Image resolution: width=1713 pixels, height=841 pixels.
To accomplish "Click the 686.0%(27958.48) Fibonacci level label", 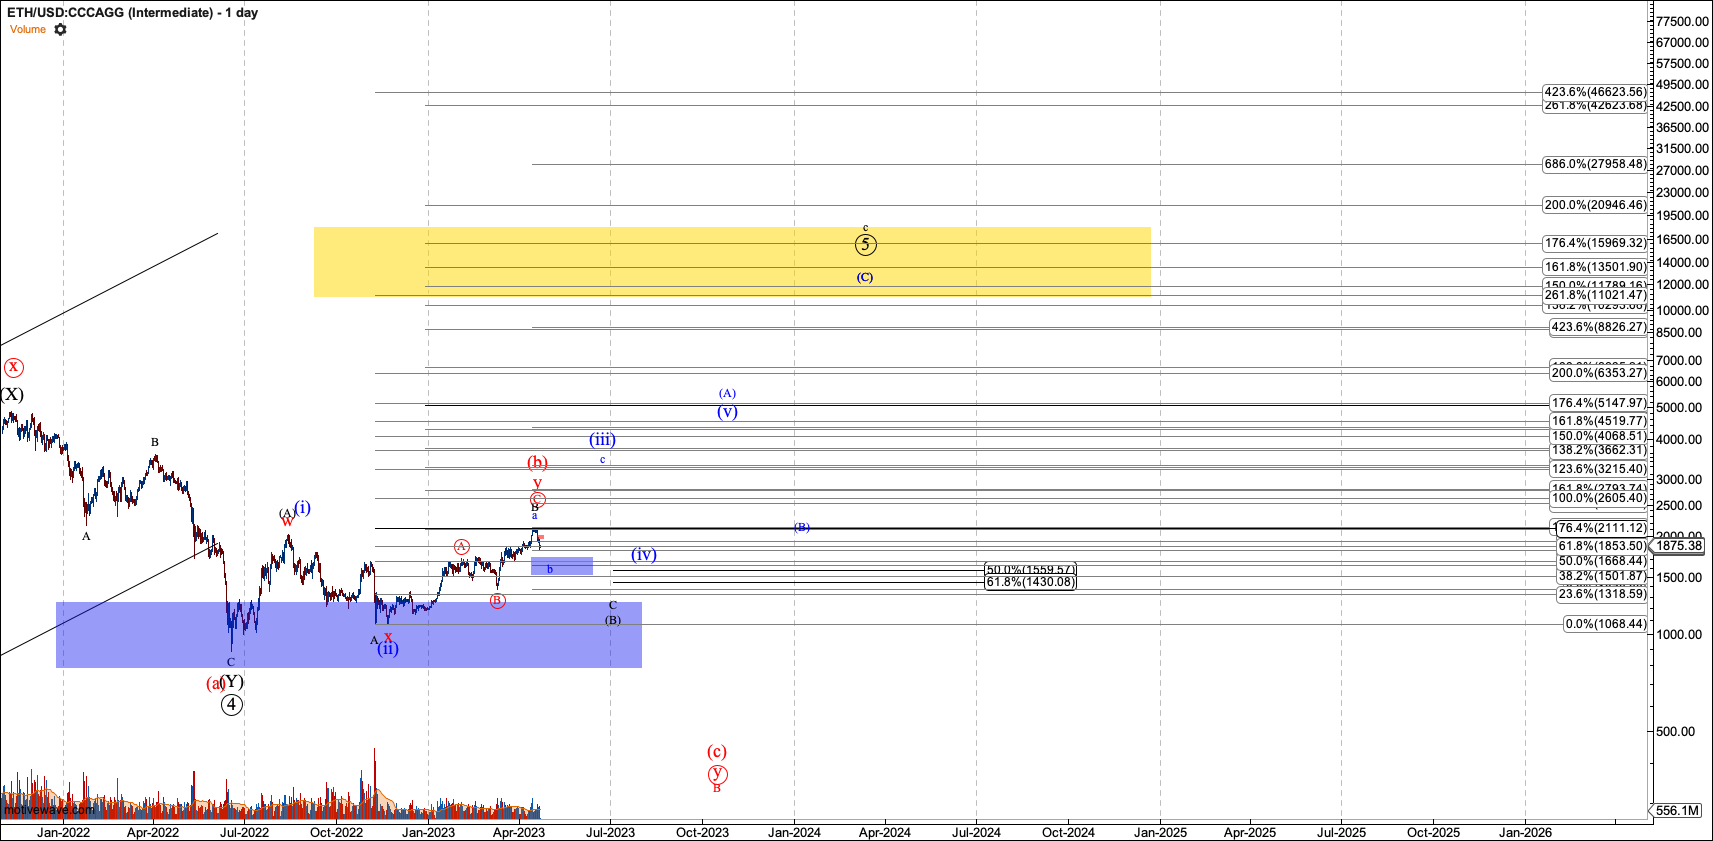I will [1594, 164].
